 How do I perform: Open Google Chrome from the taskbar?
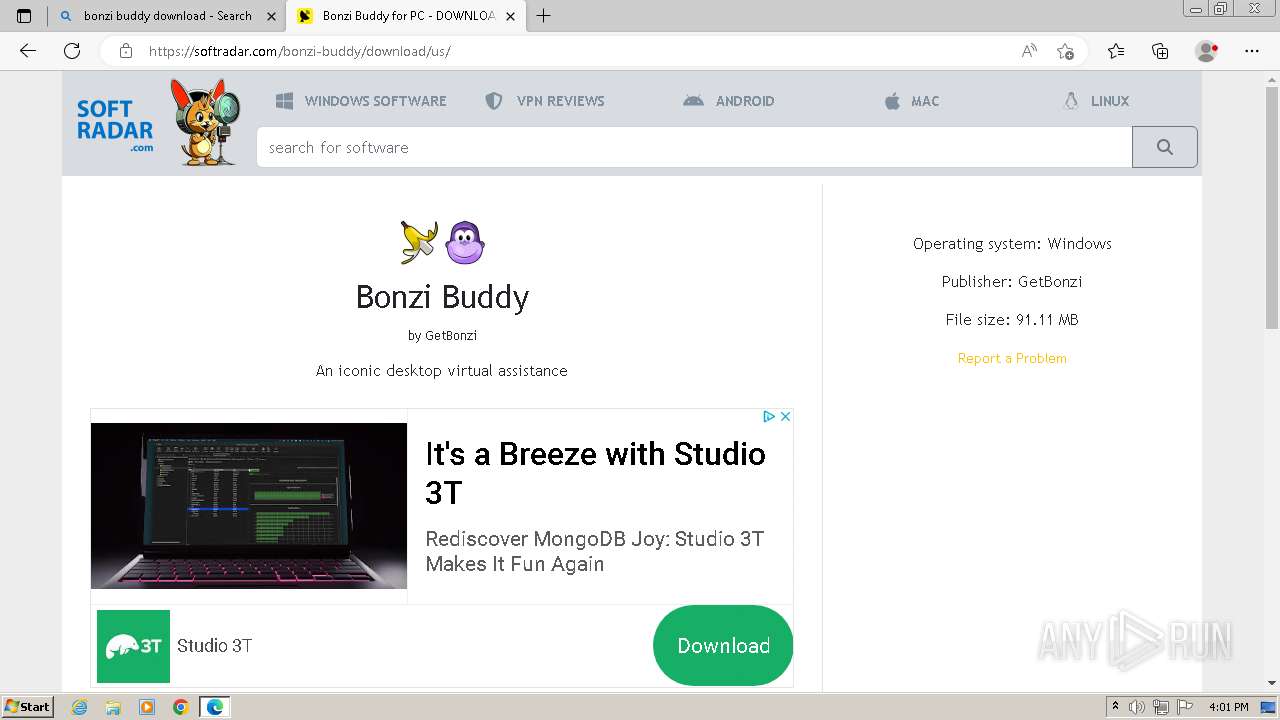pos(180,707)
